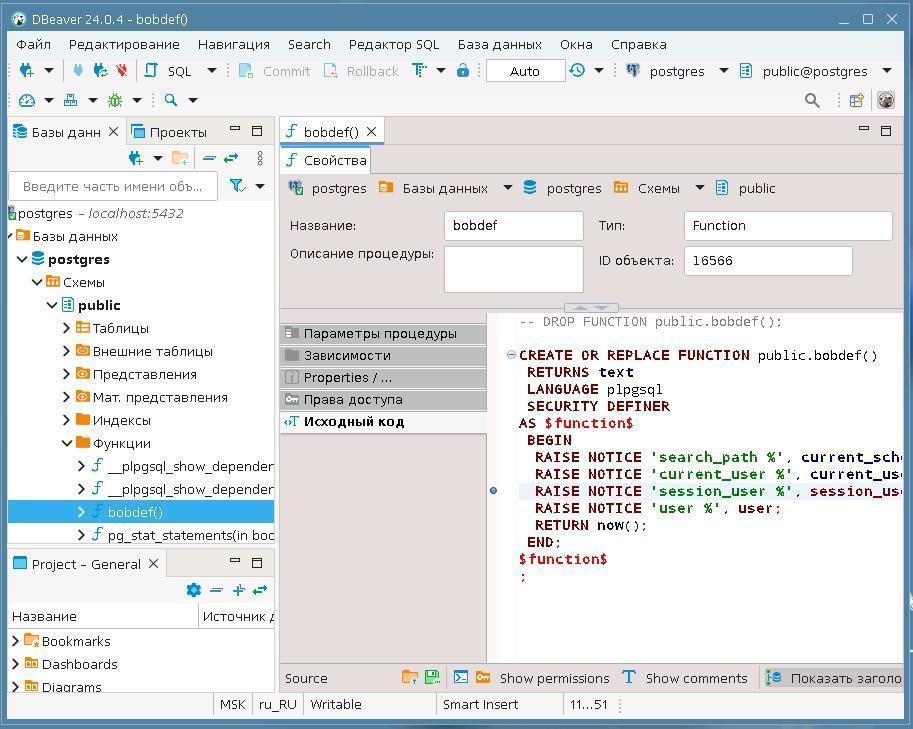The width and height of the screenshot is (913, 729).
Task: Click the bug debug icon
Action: pos(115,100)
